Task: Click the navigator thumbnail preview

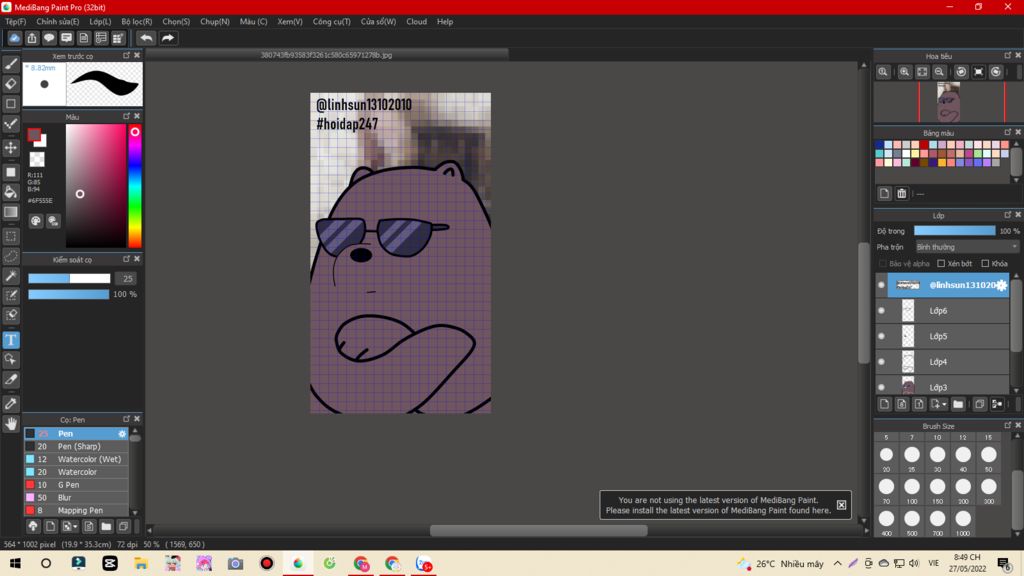Action: 948,103
